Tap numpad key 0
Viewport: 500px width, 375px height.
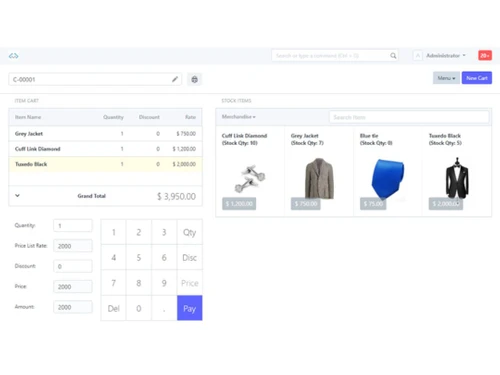[x=139, y=308]
